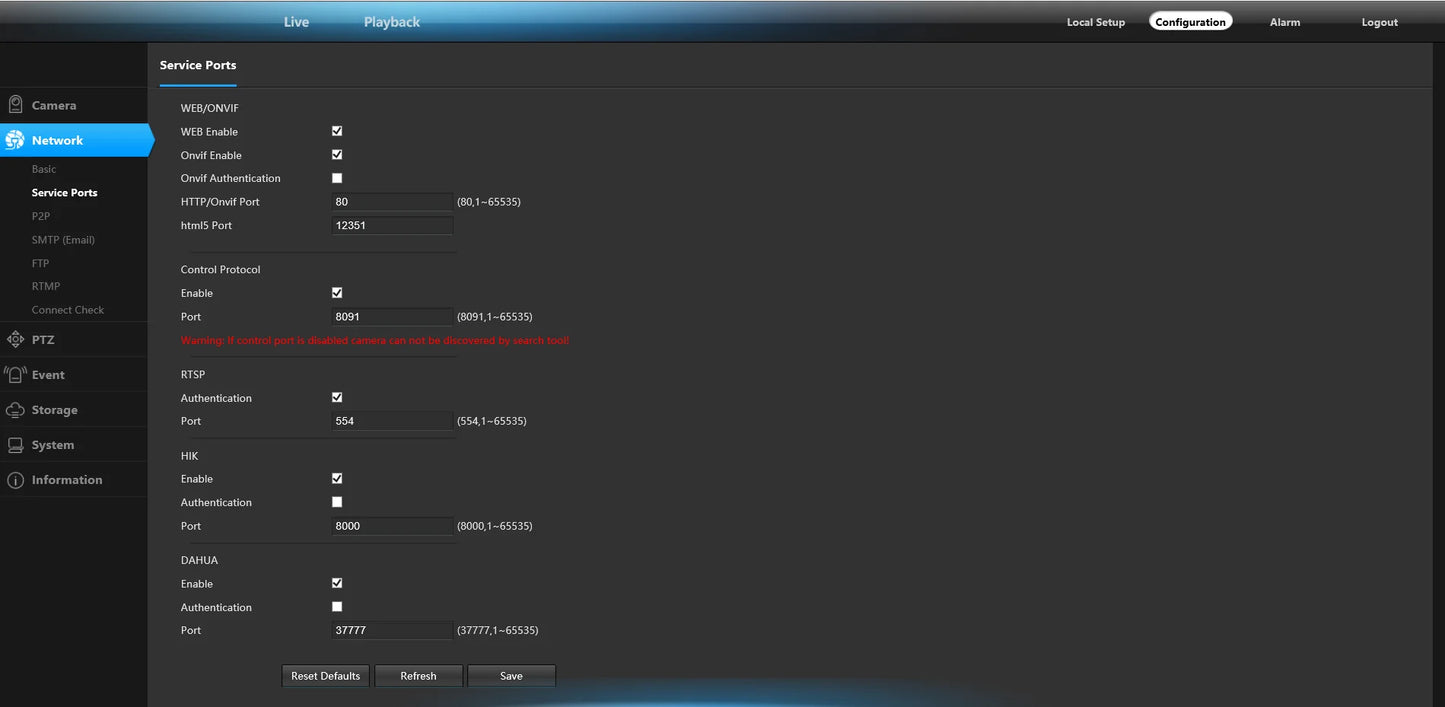This screenshot has height=707, width=1445.
Task: Switch to the Live view tab
Action: tap(296, 22)
